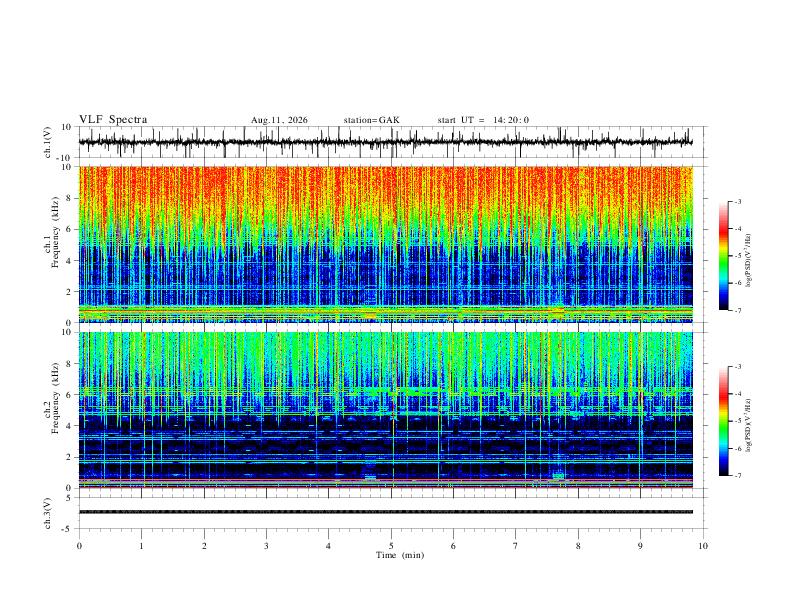This screenshot has width=792, height=612.
Task: Click the 0 minute tick label
Action: tap(79, 546)
